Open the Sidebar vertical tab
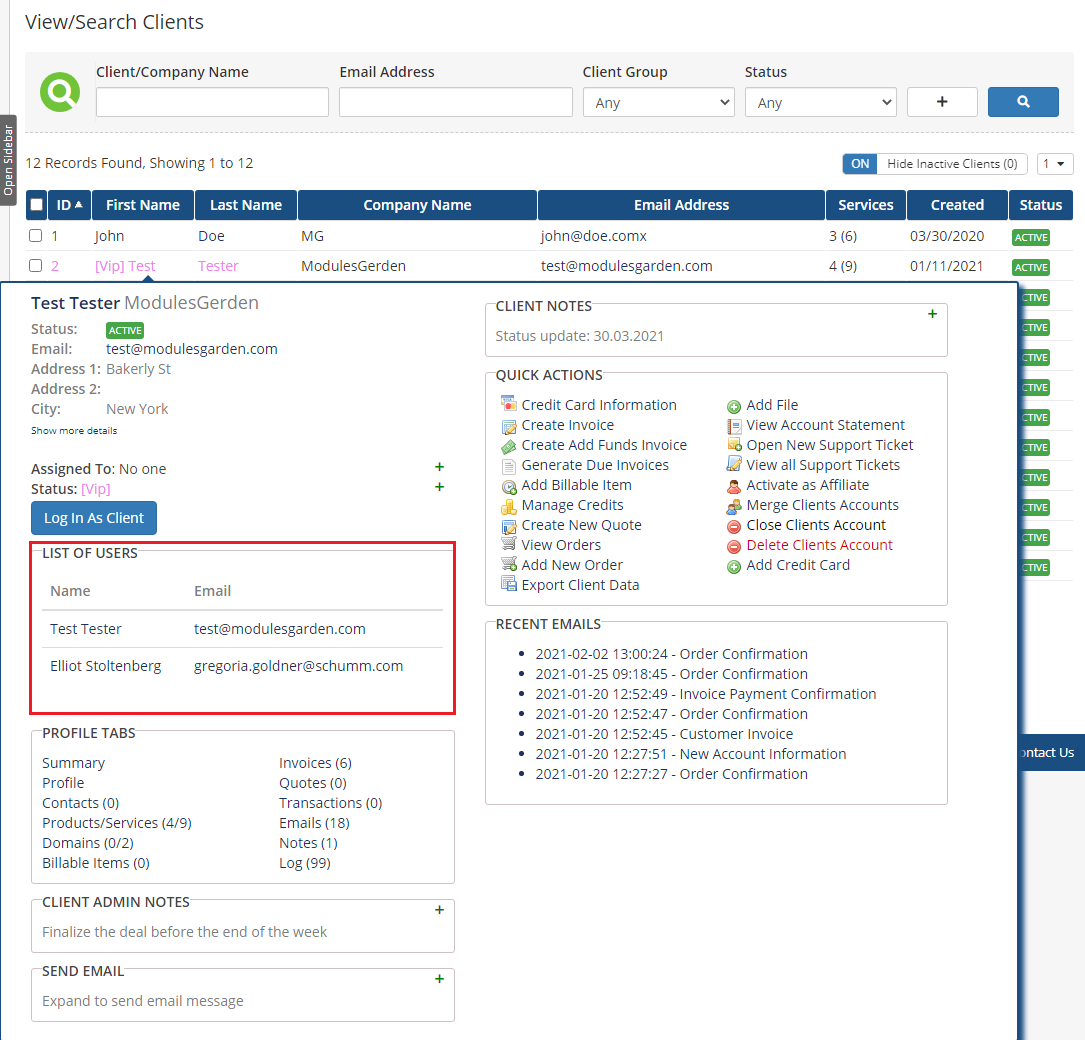The height and width of the screenshot is (1040, 1085). click(8, 160)
